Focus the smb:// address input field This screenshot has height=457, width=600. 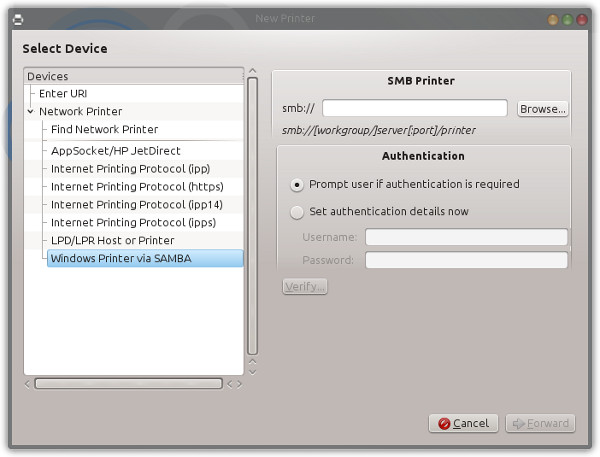click(415, 108)
